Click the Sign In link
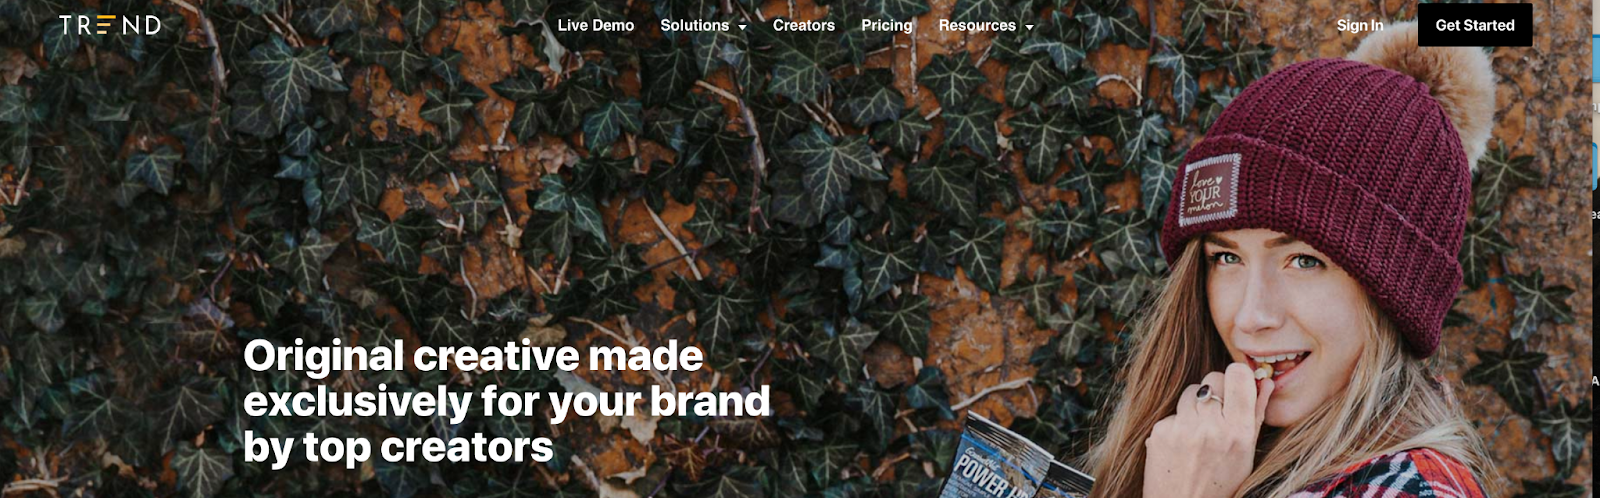 click(1360, 25)
